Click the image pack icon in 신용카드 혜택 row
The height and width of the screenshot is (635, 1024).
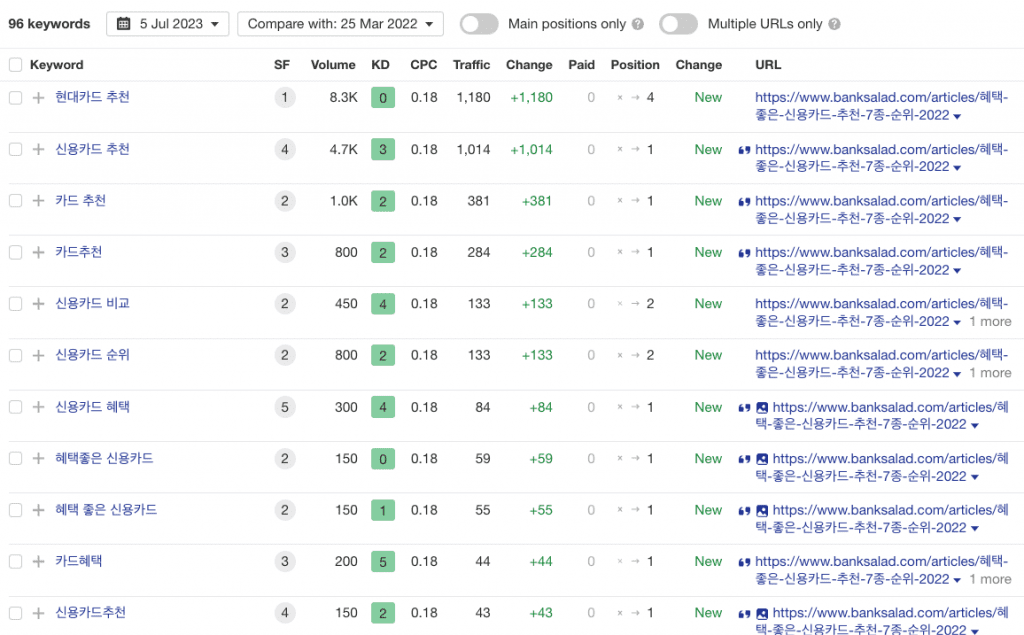pyautogui.click(x=761, y=408)
